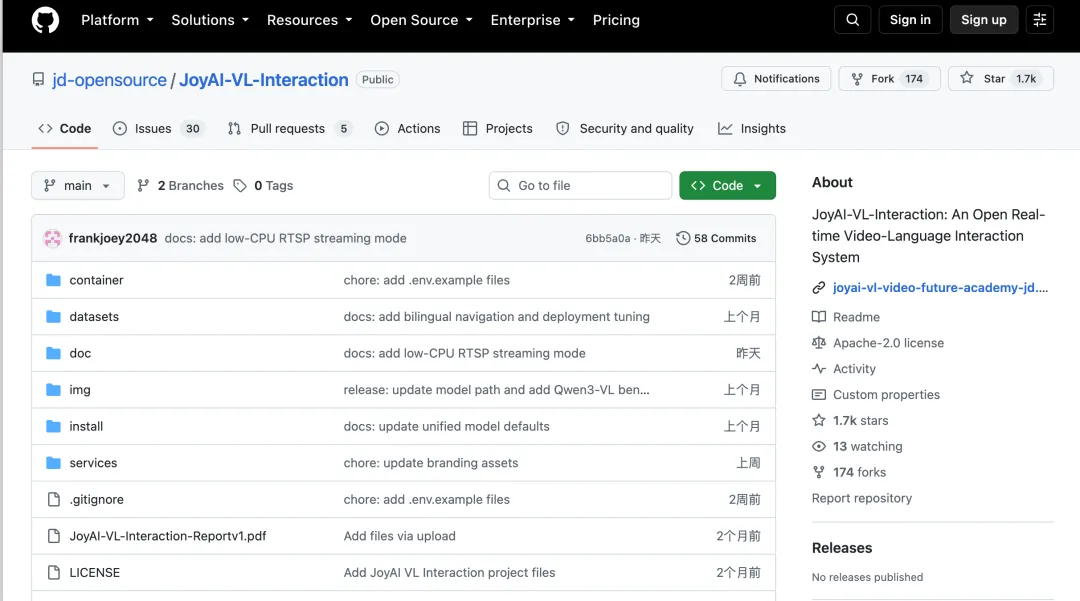Switch to the Security and quality tab

coord(625,129)
